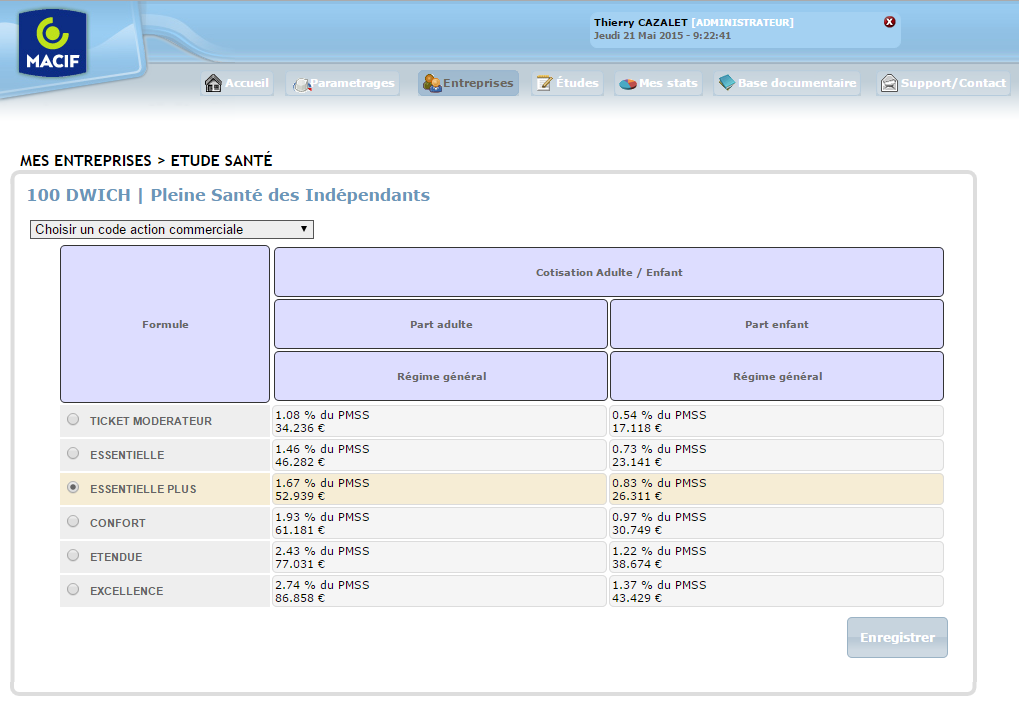Screen dimensions: 1019x721
Task: Click the house icon beside Accueil
Action: point(213,84)
